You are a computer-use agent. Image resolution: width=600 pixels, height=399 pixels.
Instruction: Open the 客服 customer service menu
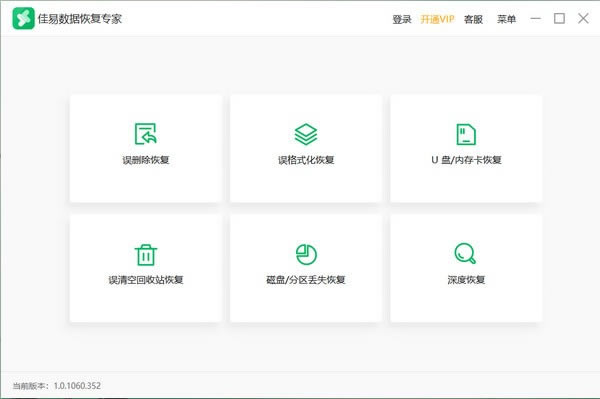coord(473,19)
